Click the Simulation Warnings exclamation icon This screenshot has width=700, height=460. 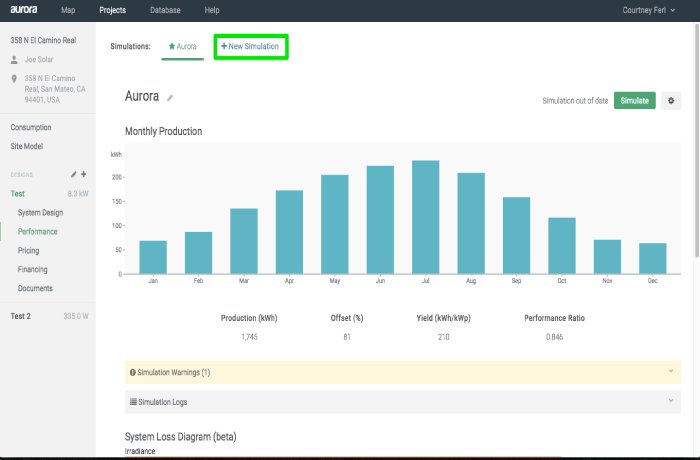tap(133, 373)
